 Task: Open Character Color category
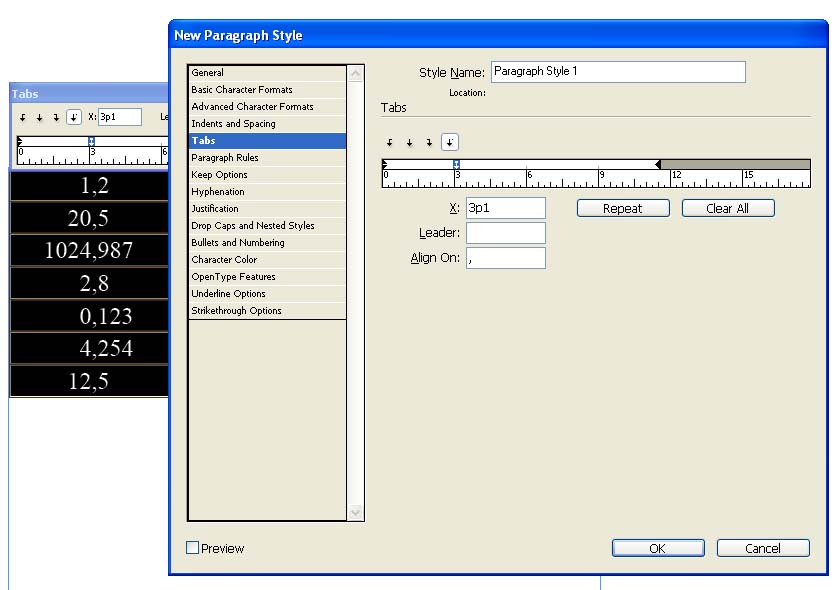[267, 260]
